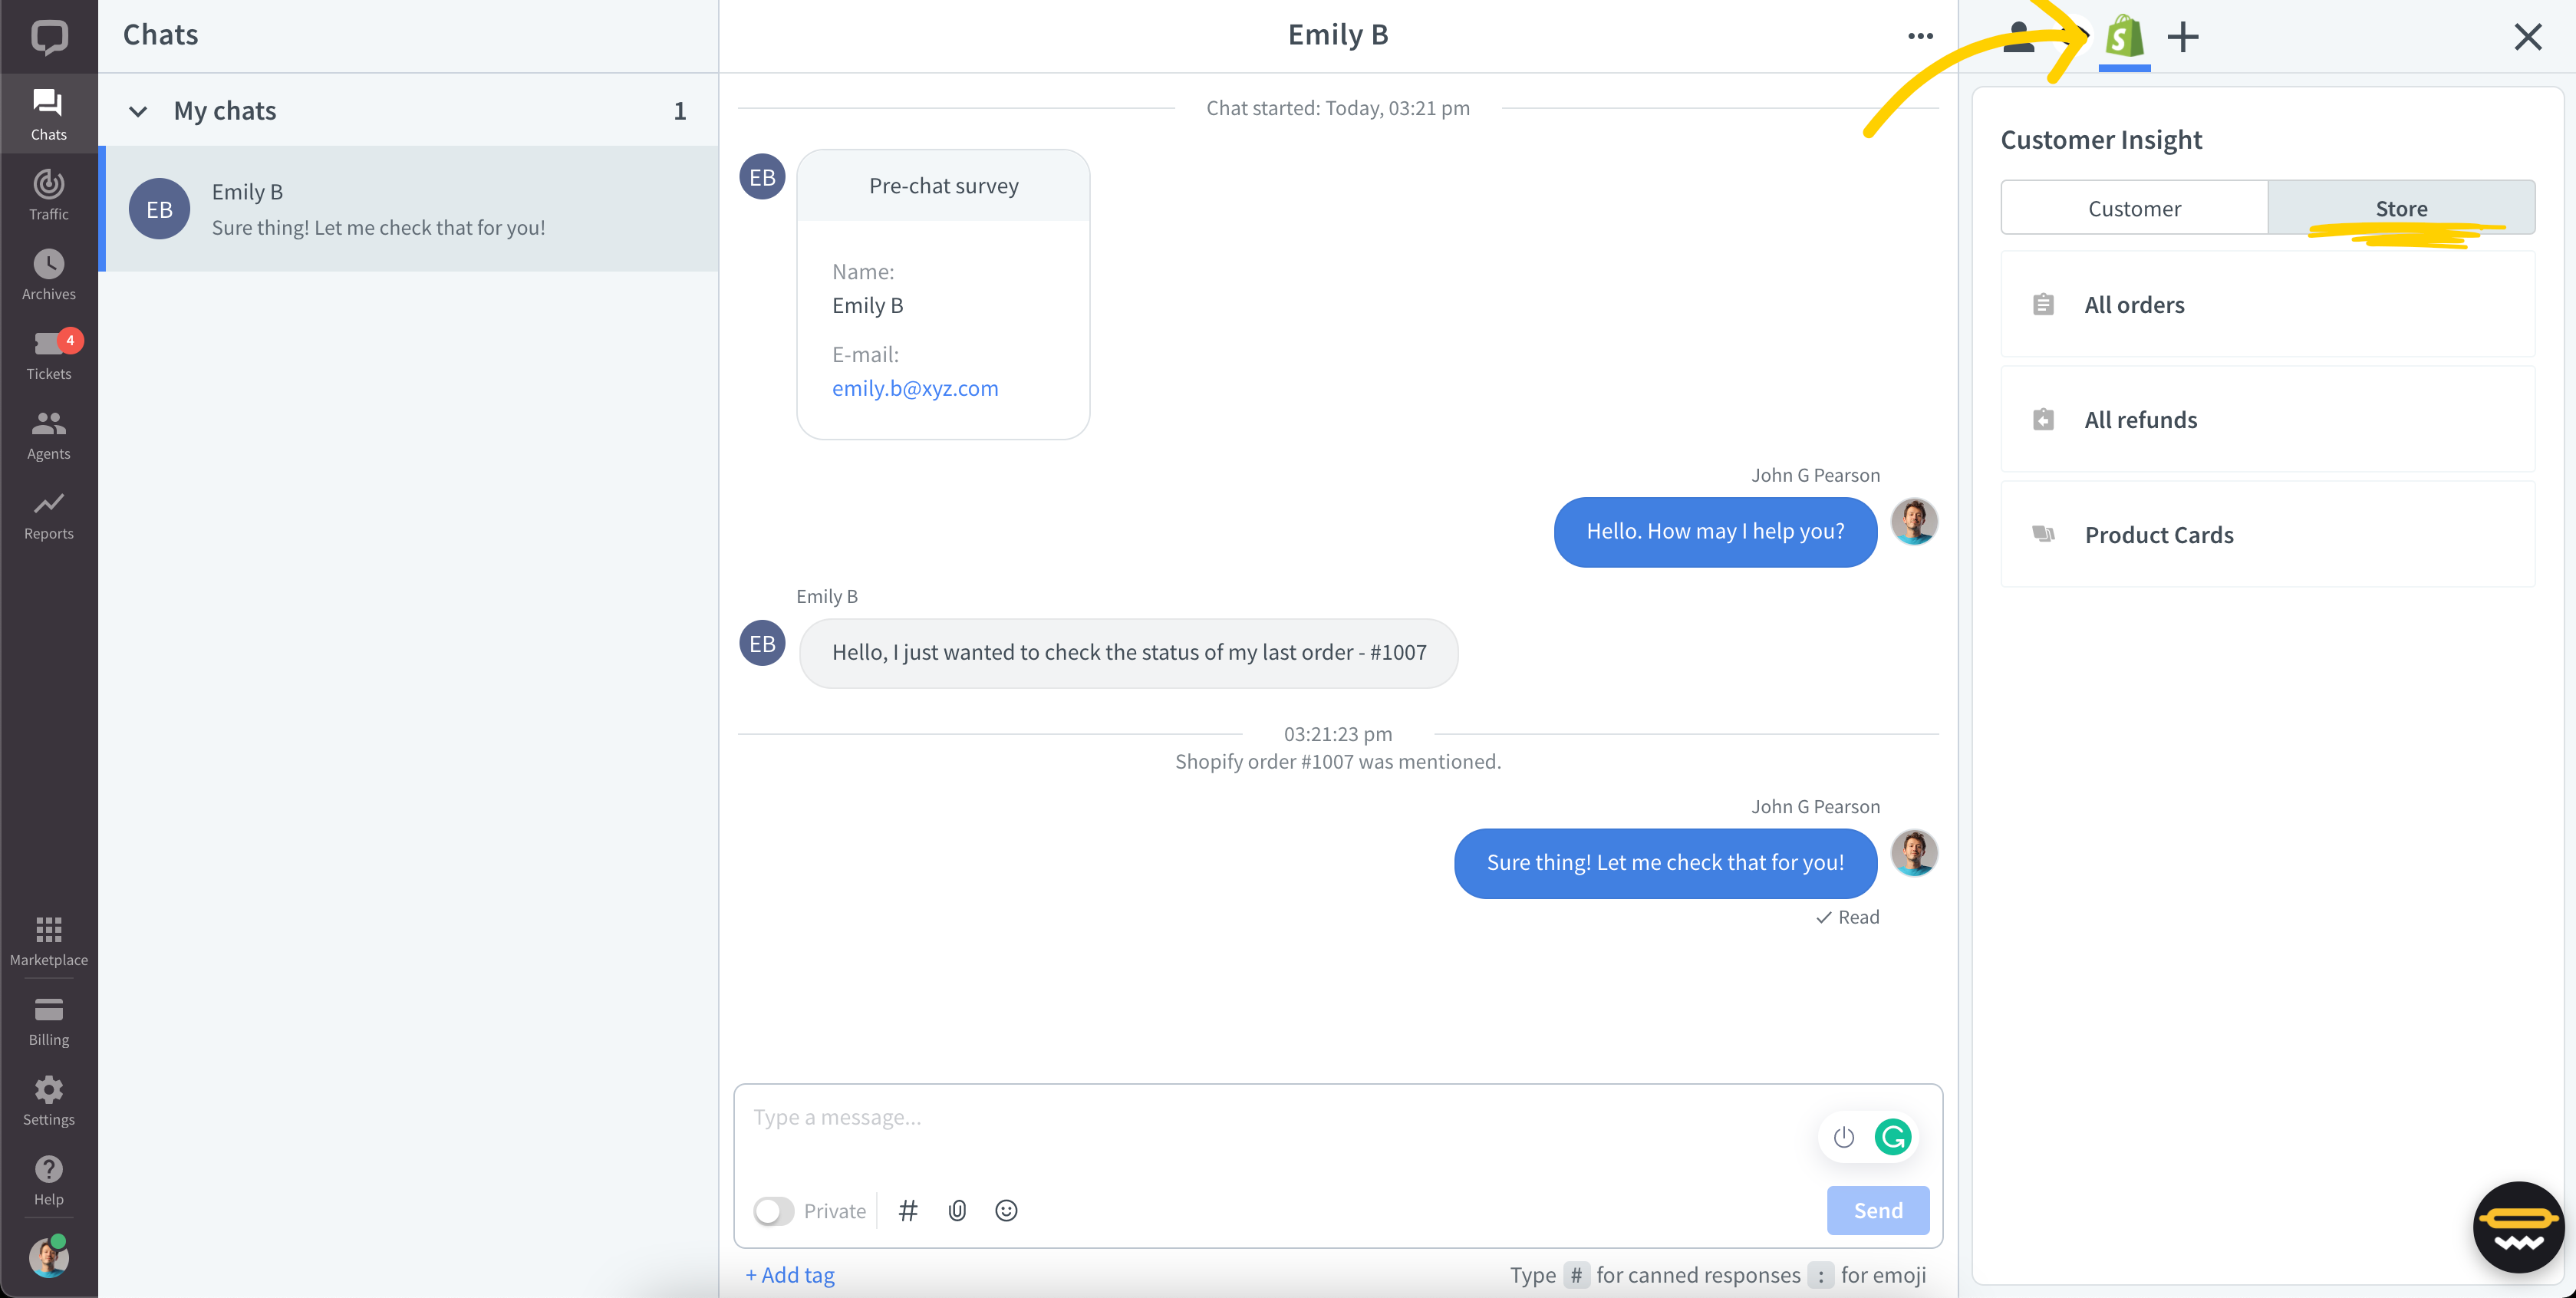The image size is (2576, 1298).
Task: Select the Store tab in Customer Insight
Action: (2402, 207)
